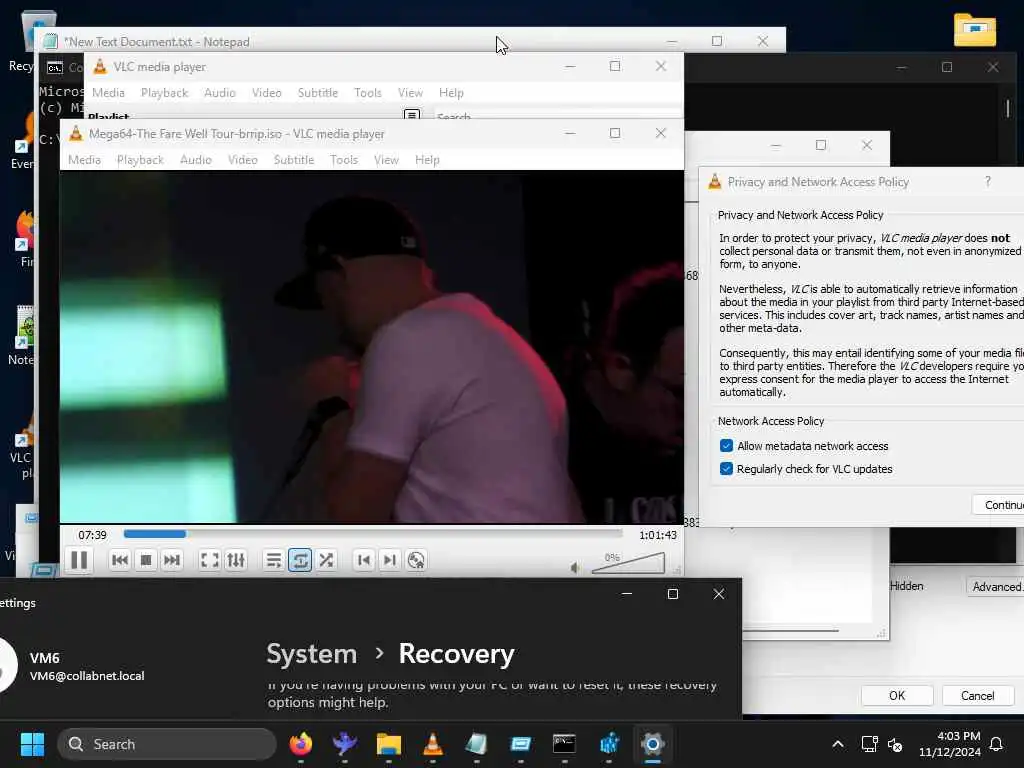
Task: Open Tools menu in the background VLC window
Action: 368,93
